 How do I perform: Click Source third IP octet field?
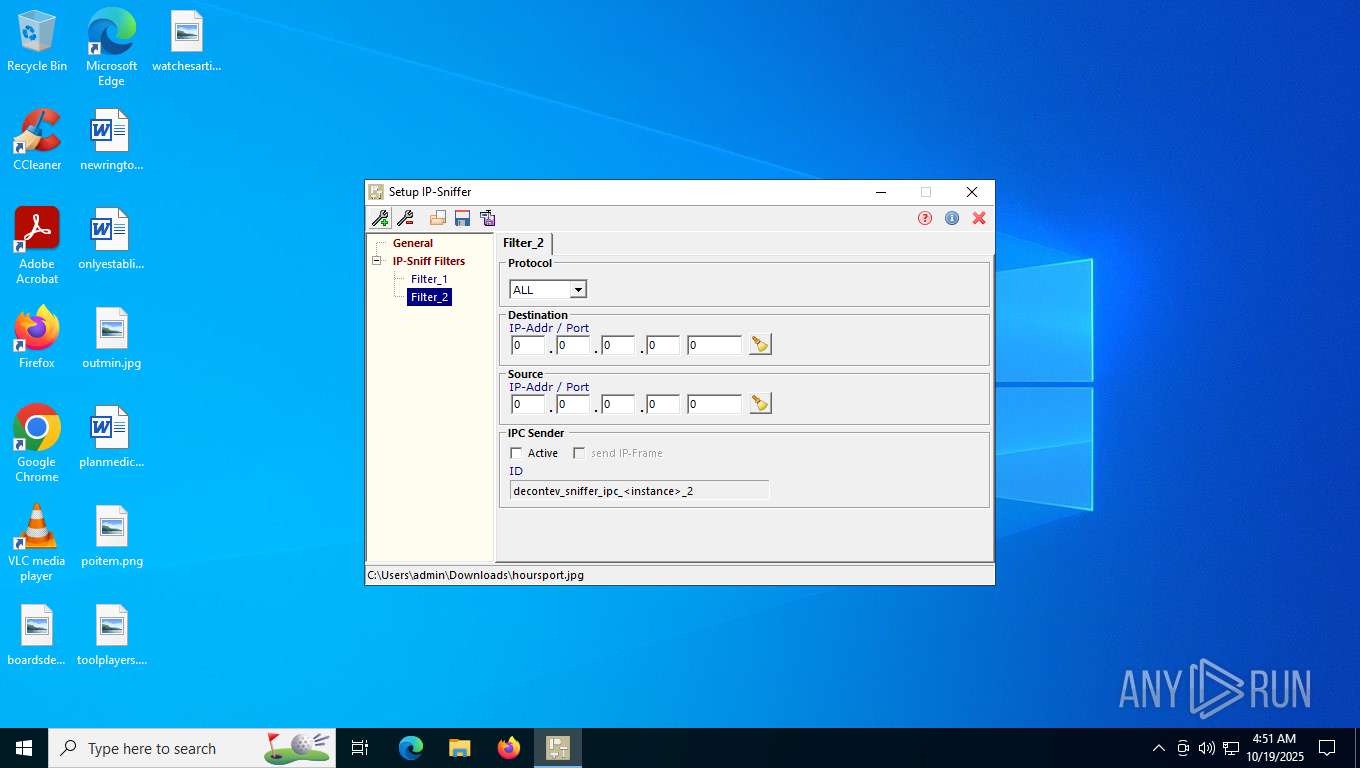(618, 404)
